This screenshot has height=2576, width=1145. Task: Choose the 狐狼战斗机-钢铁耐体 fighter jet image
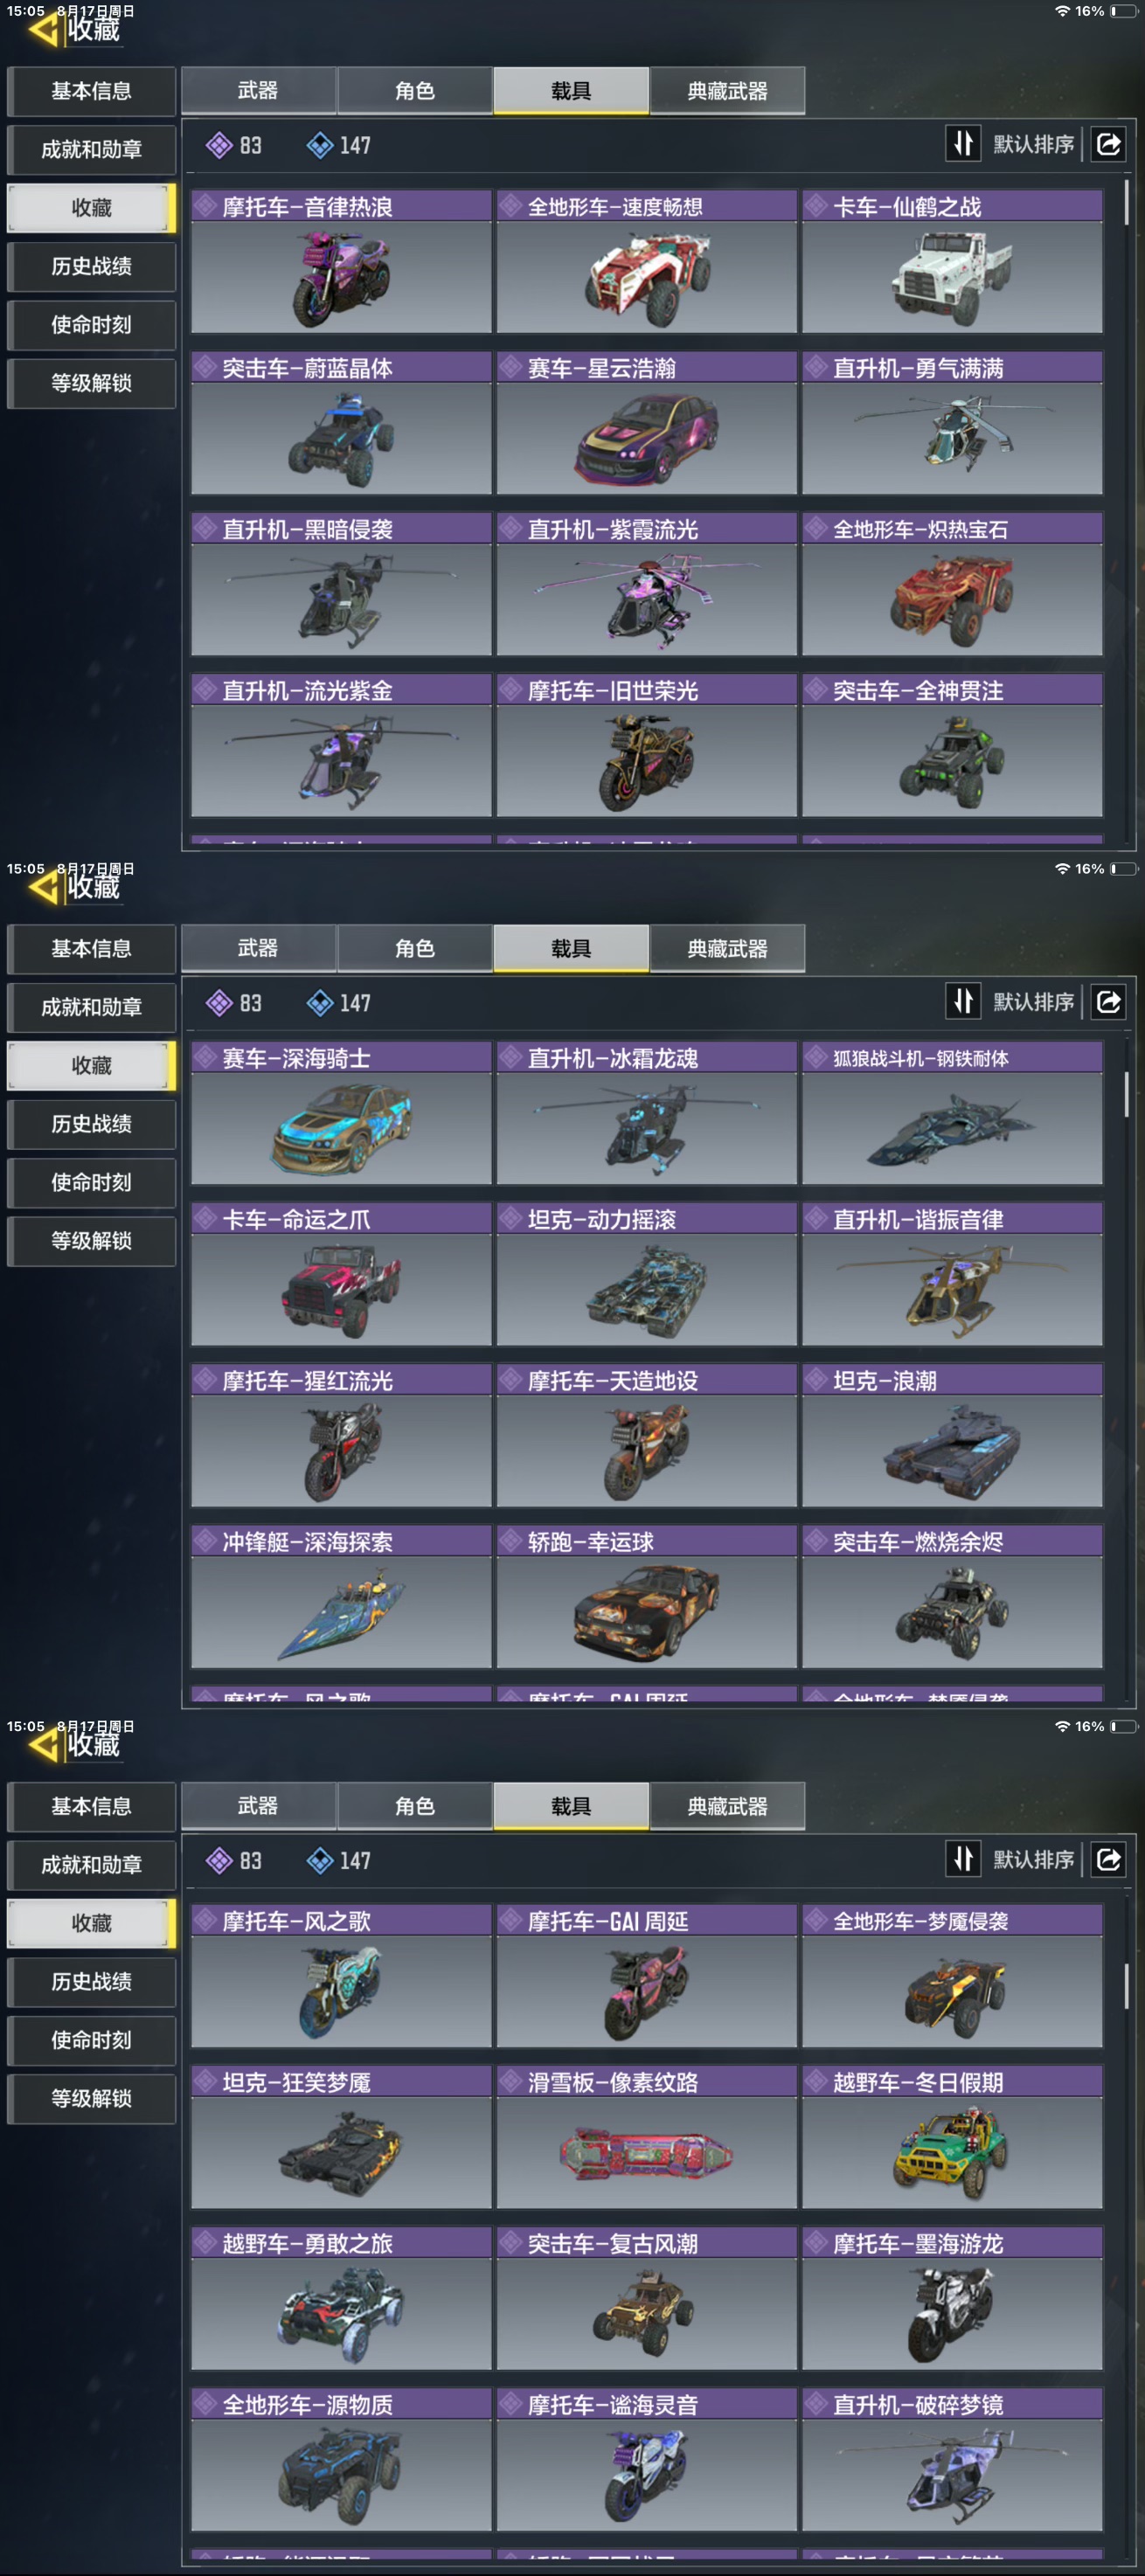[952, 1129]
